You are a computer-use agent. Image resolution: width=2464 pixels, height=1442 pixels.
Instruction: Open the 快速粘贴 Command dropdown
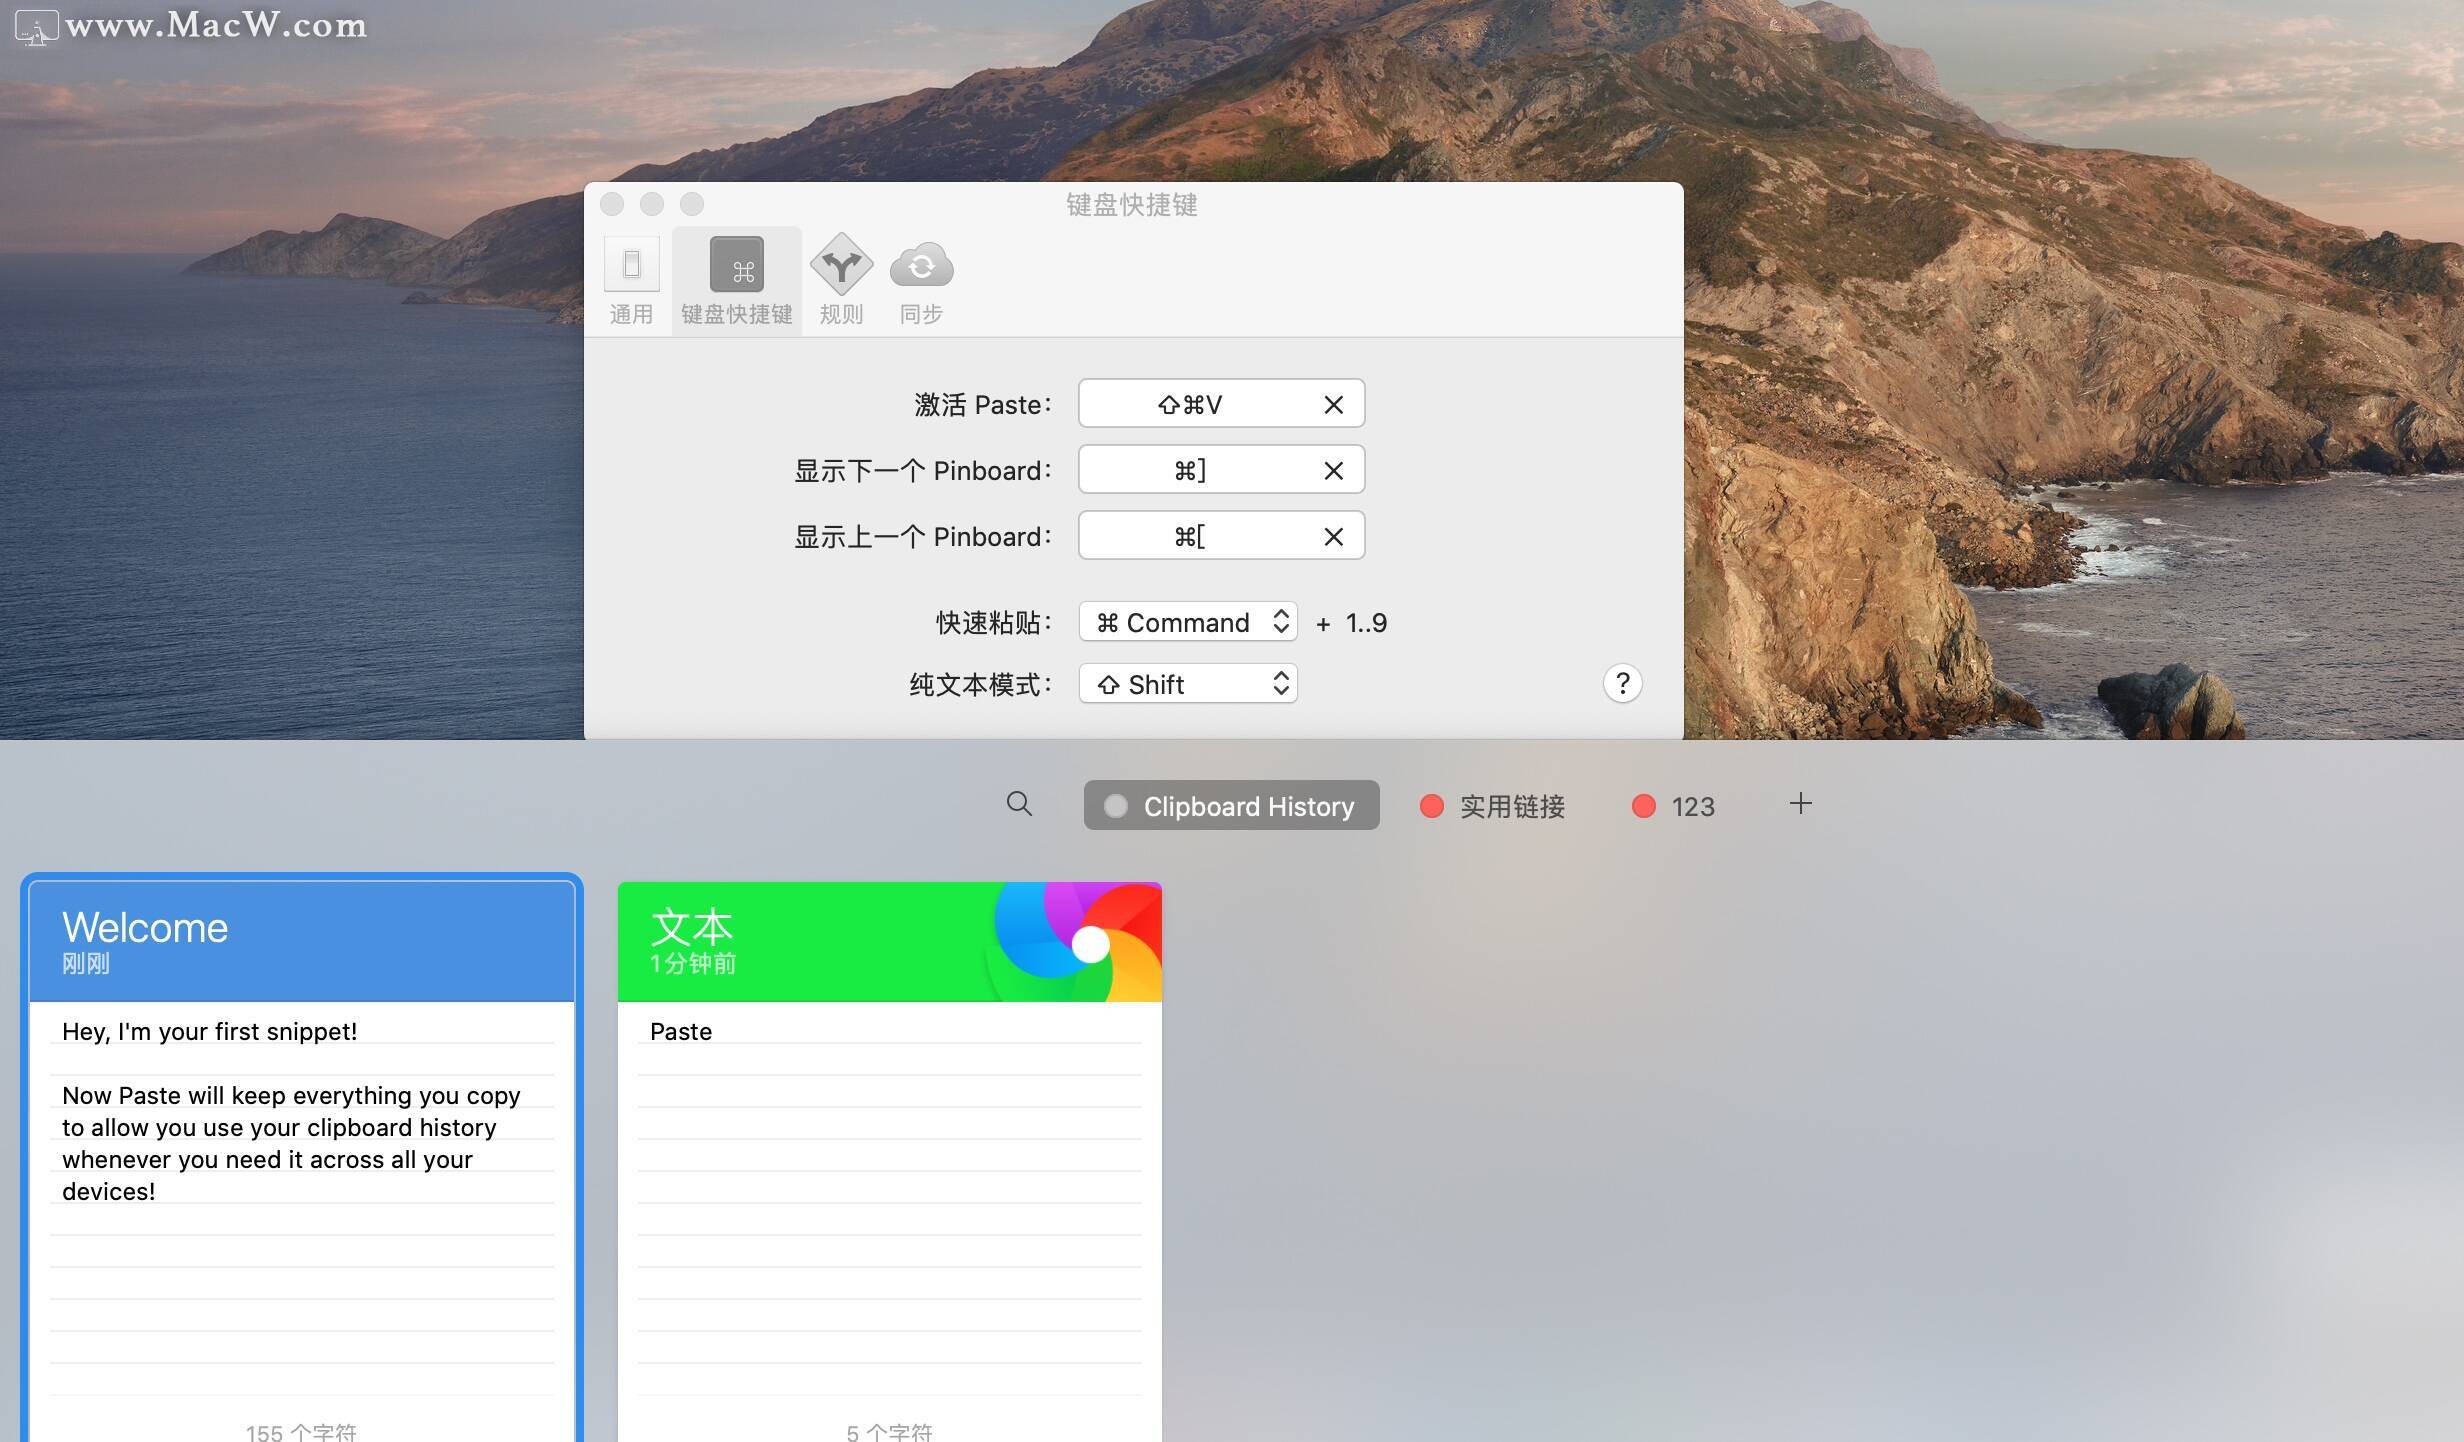tap(1188, 622)
